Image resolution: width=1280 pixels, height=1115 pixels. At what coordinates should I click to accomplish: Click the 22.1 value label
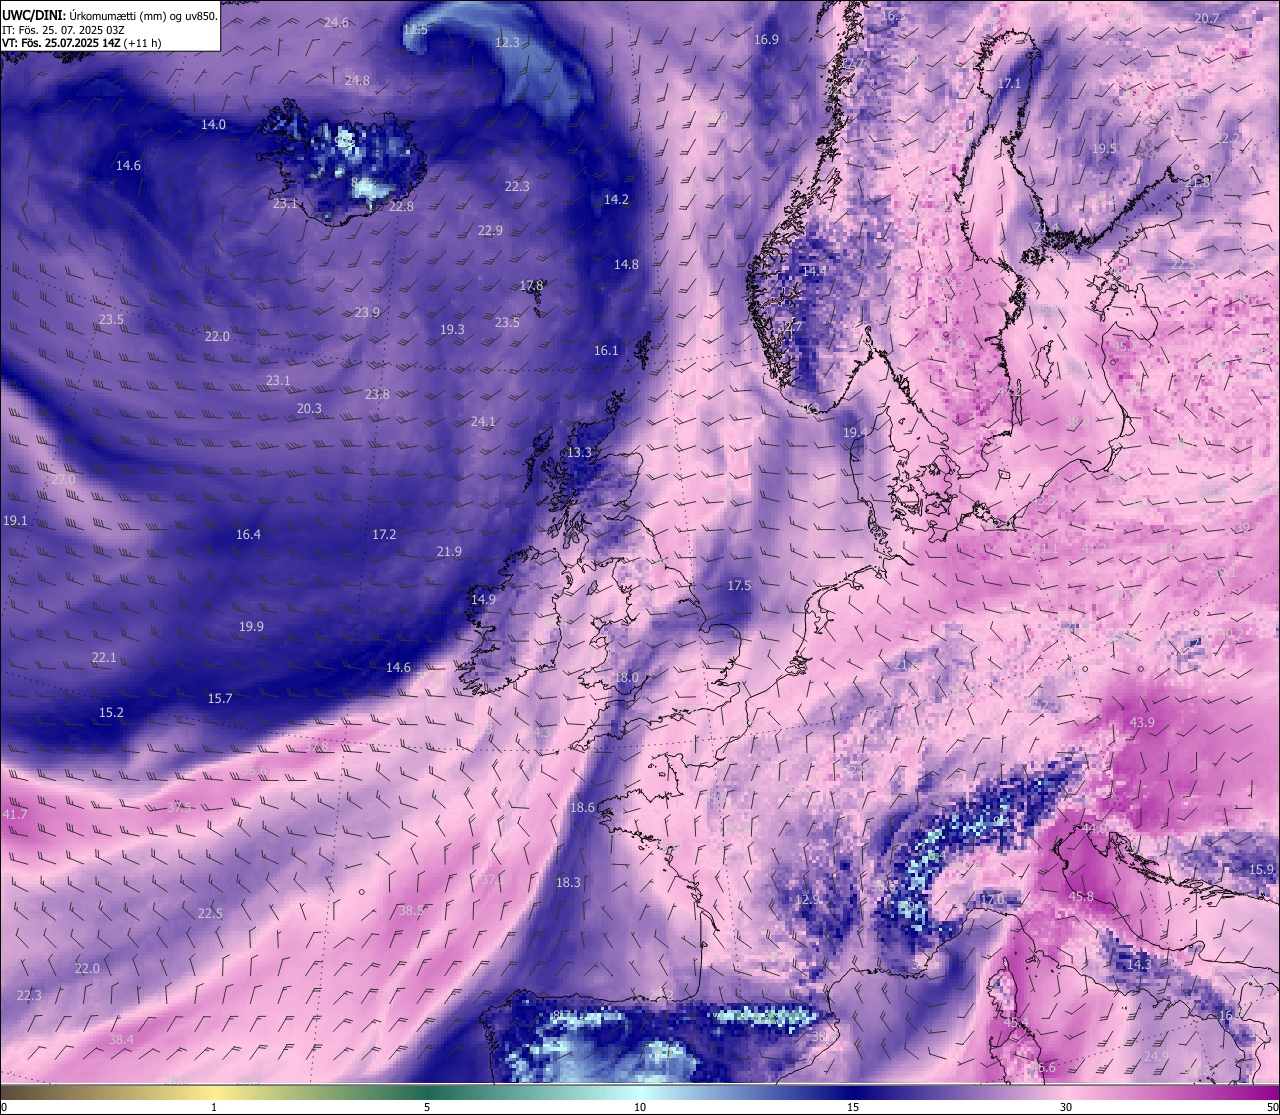pos(104,657)
